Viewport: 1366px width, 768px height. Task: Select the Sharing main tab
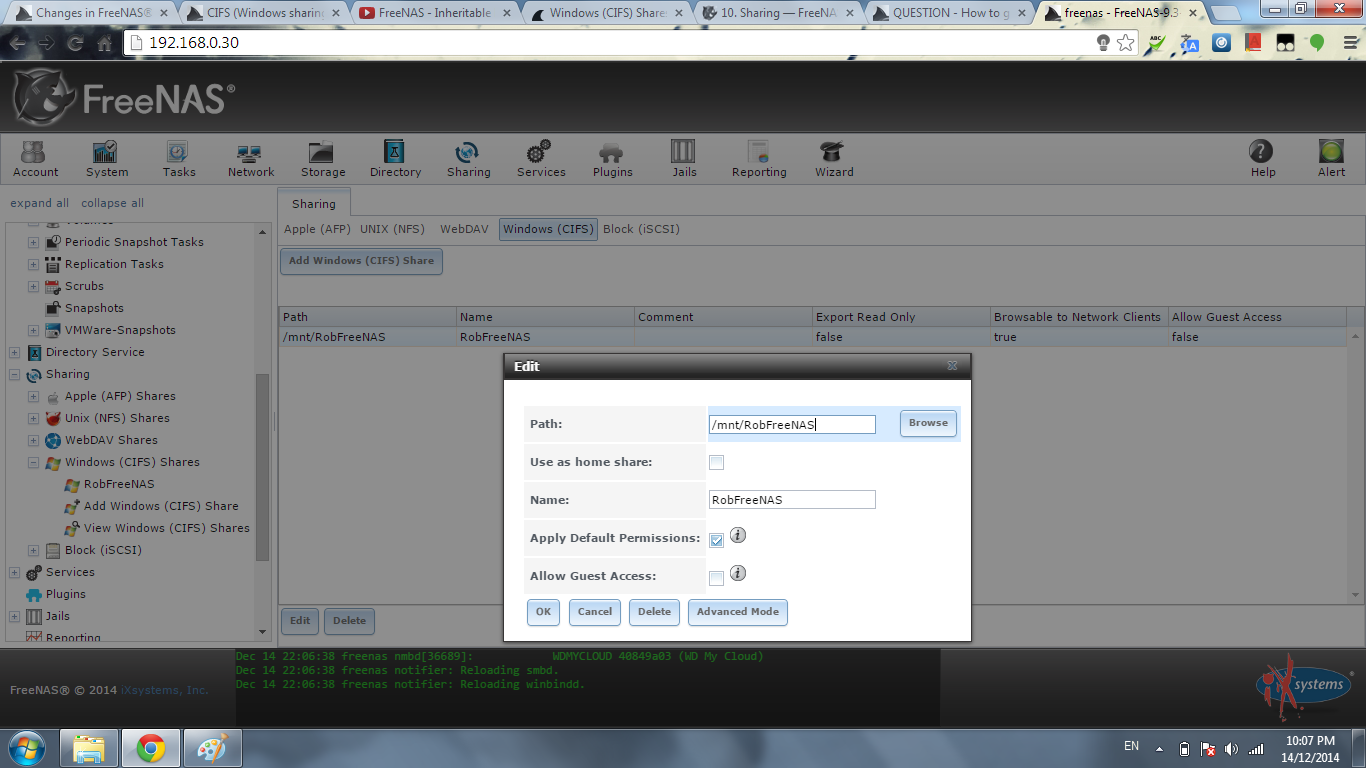coord(314,203)
